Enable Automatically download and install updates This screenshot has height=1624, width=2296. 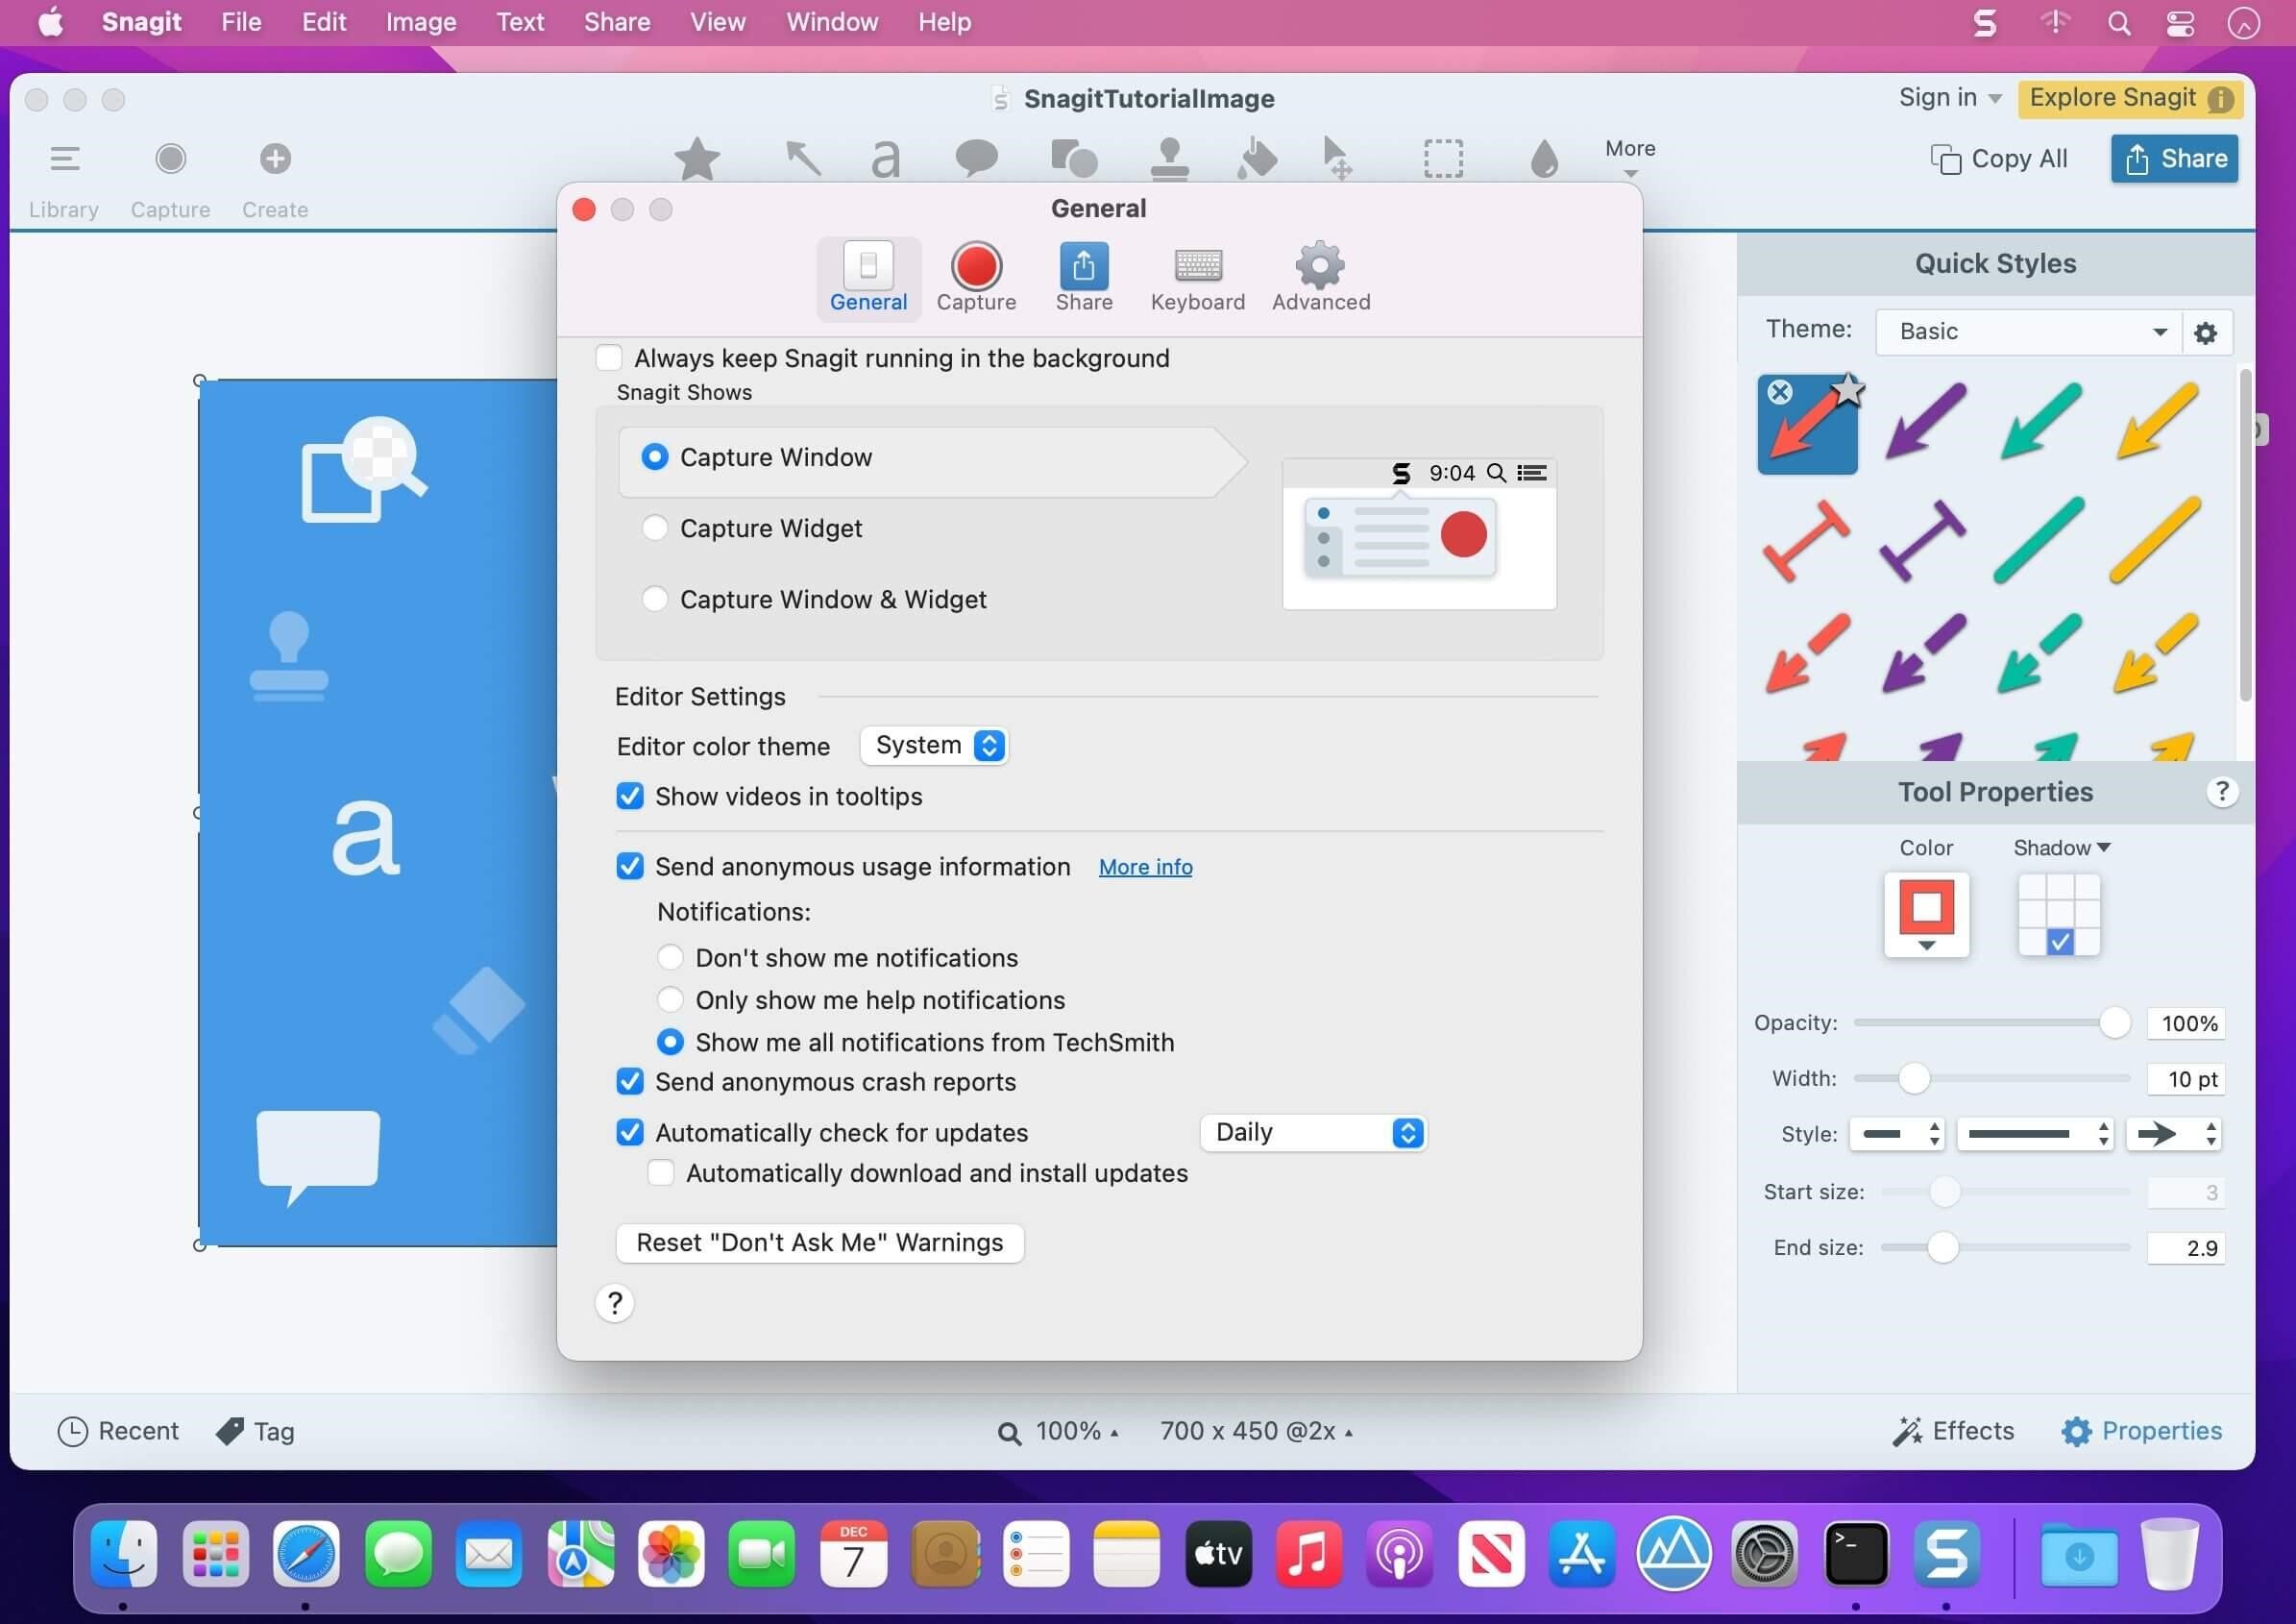point(662,1172)
